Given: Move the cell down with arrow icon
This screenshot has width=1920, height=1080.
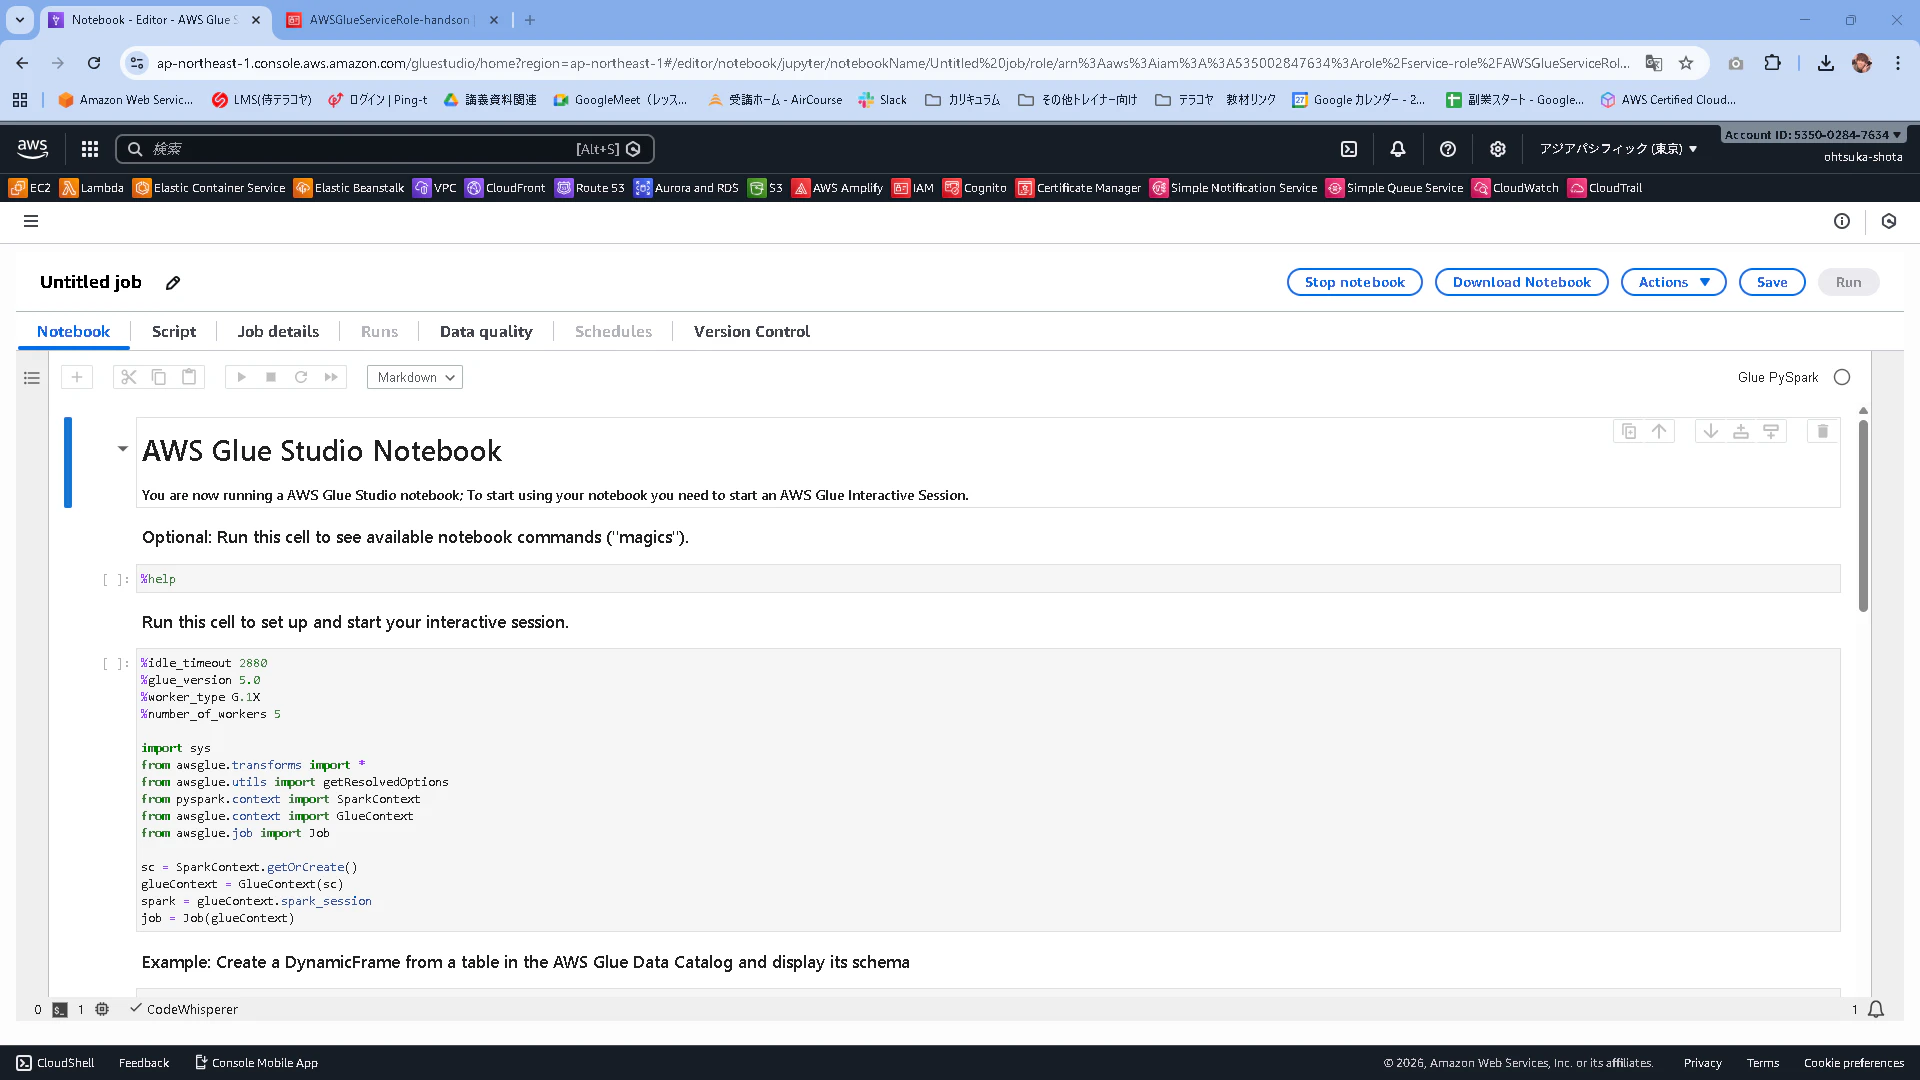Looking at the screenshot, I should (x=1711, y=431).
